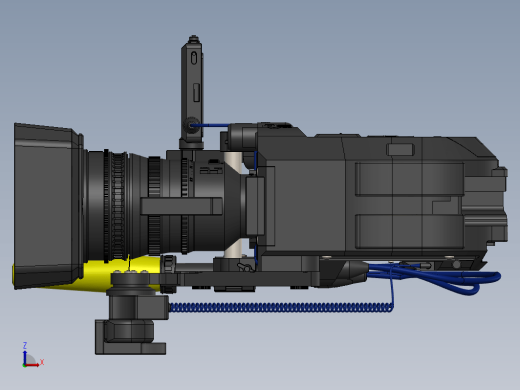Viewport: 520px width, 390px height.
Task: Click the blue coiled cable under the camera
Action: point(282,307)
